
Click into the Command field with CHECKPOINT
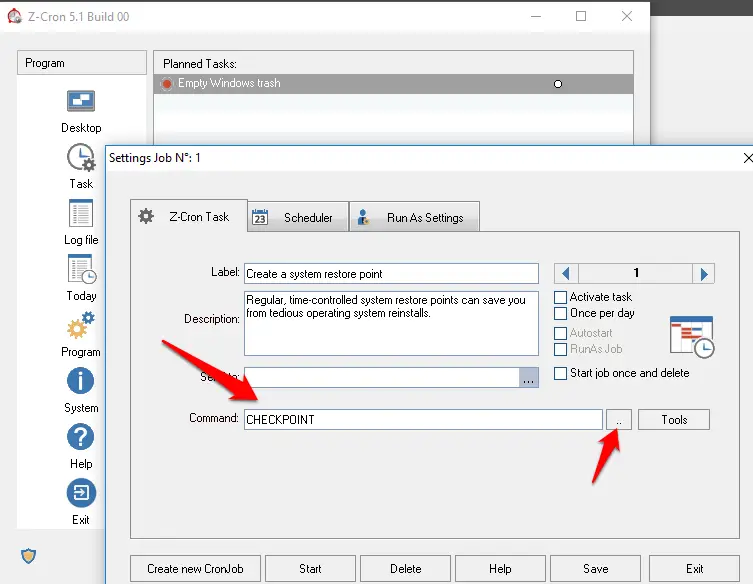[x=423, y=420]
